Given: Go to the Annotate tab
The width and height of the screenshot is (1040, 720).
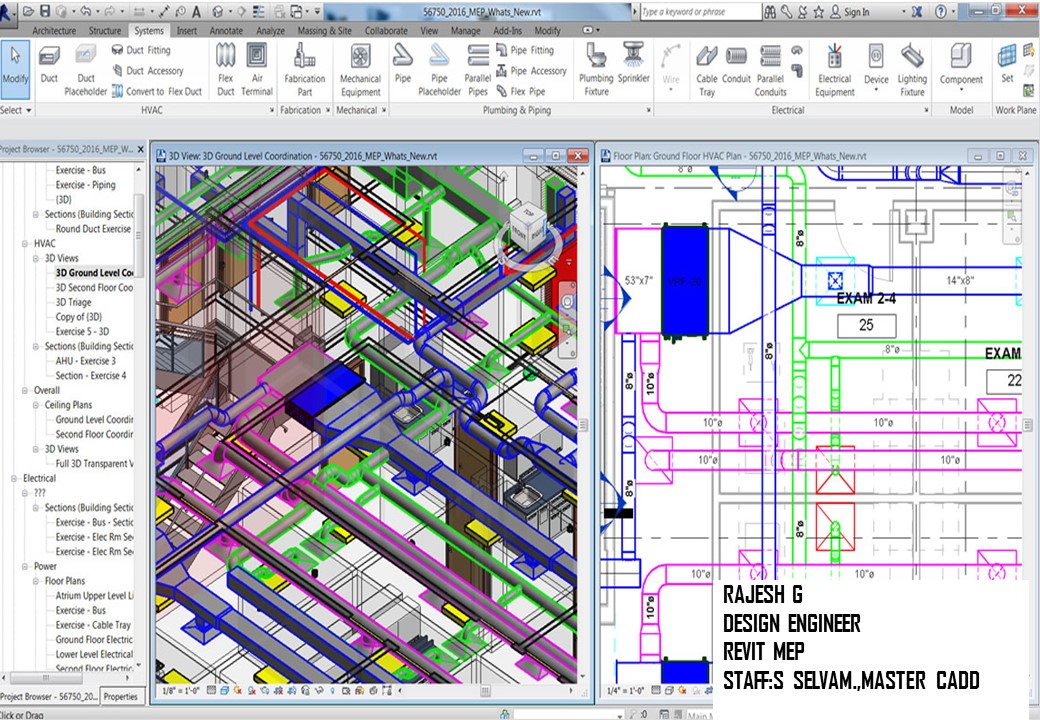Looking at the screenshot, I should click(x=226, y=30).
